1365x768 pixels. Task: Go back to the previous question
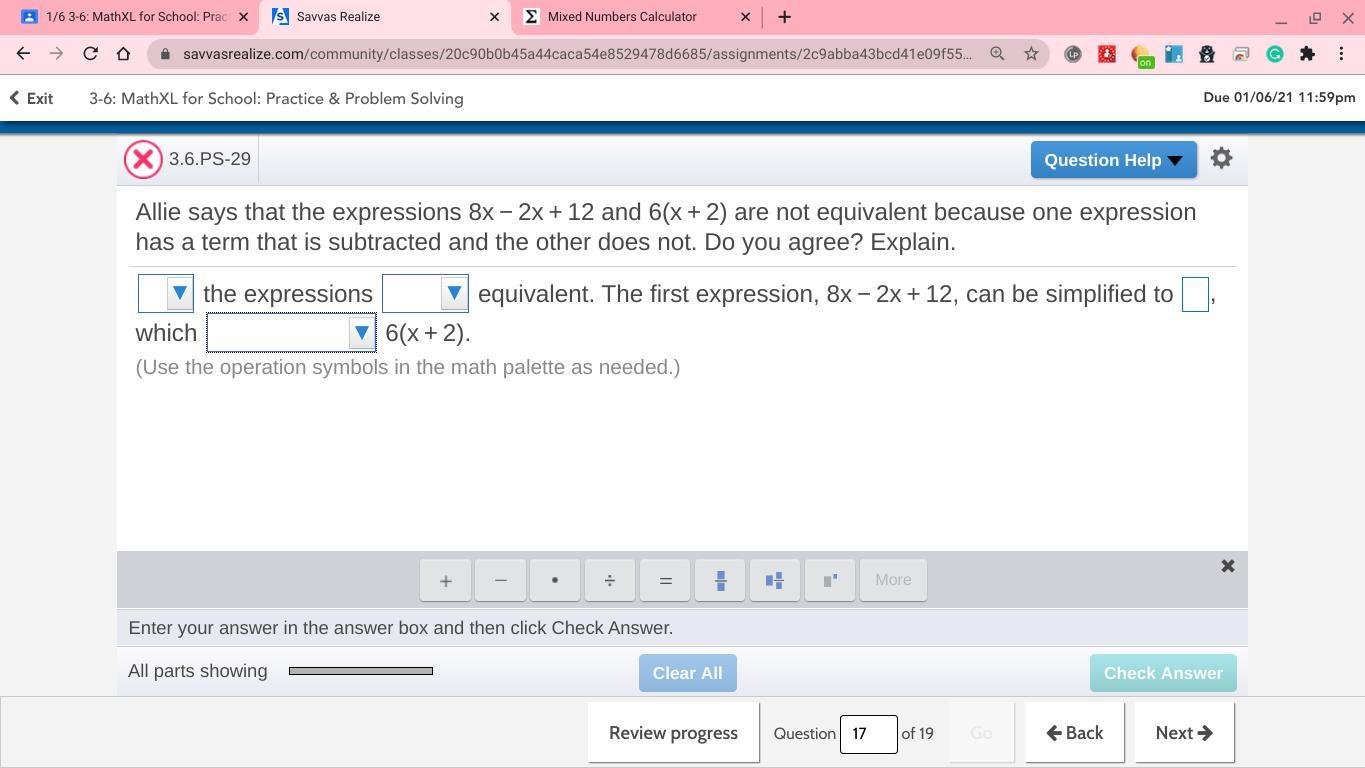(1074, 733)
